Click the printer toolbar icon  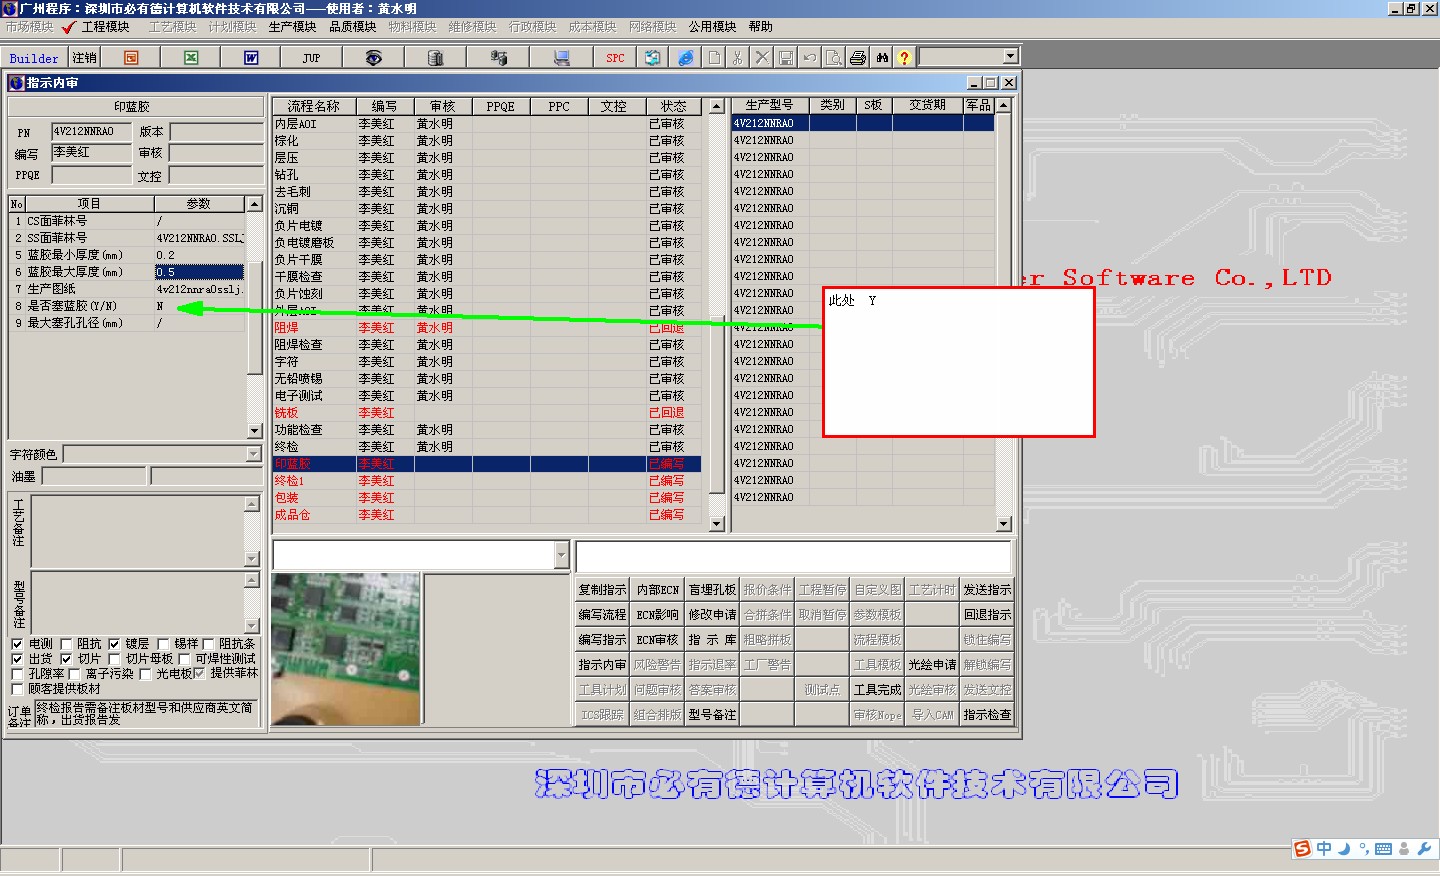pos(857,58)
